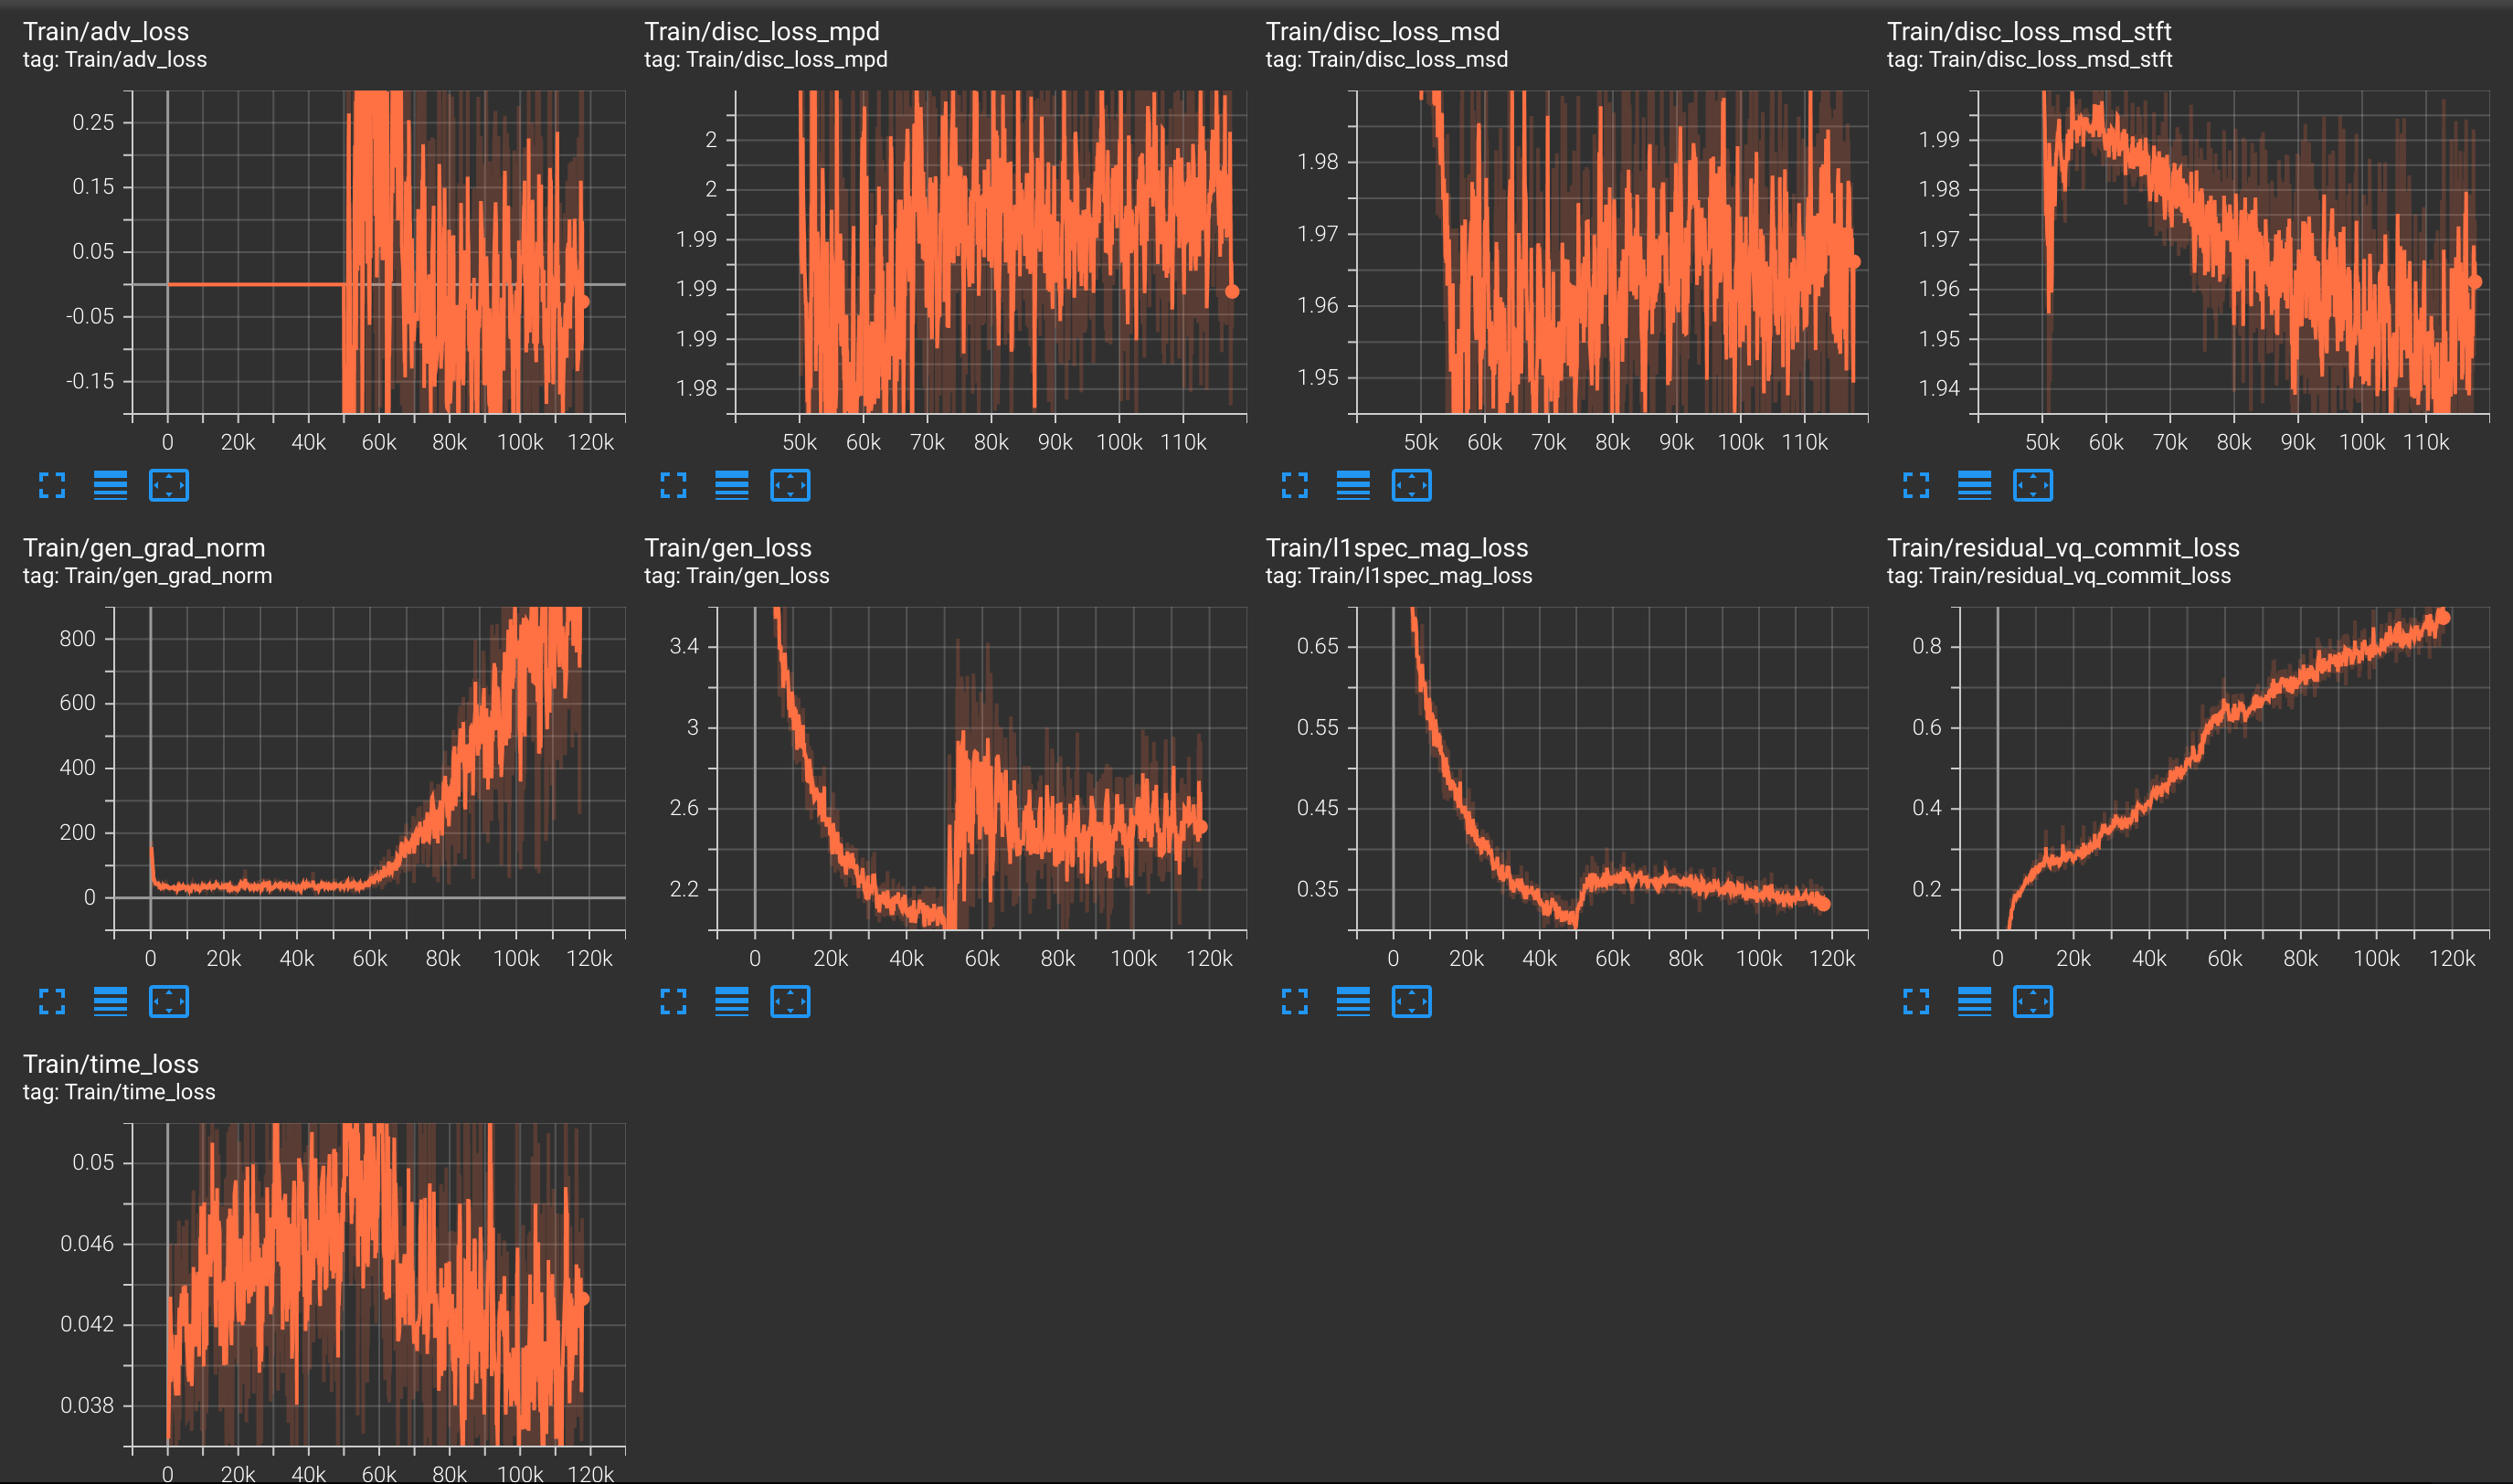Expand the Train/gen_loss card to fullscreen
The width and height of the screenshot is (2513, 1484).
[x=676, y=1002]
